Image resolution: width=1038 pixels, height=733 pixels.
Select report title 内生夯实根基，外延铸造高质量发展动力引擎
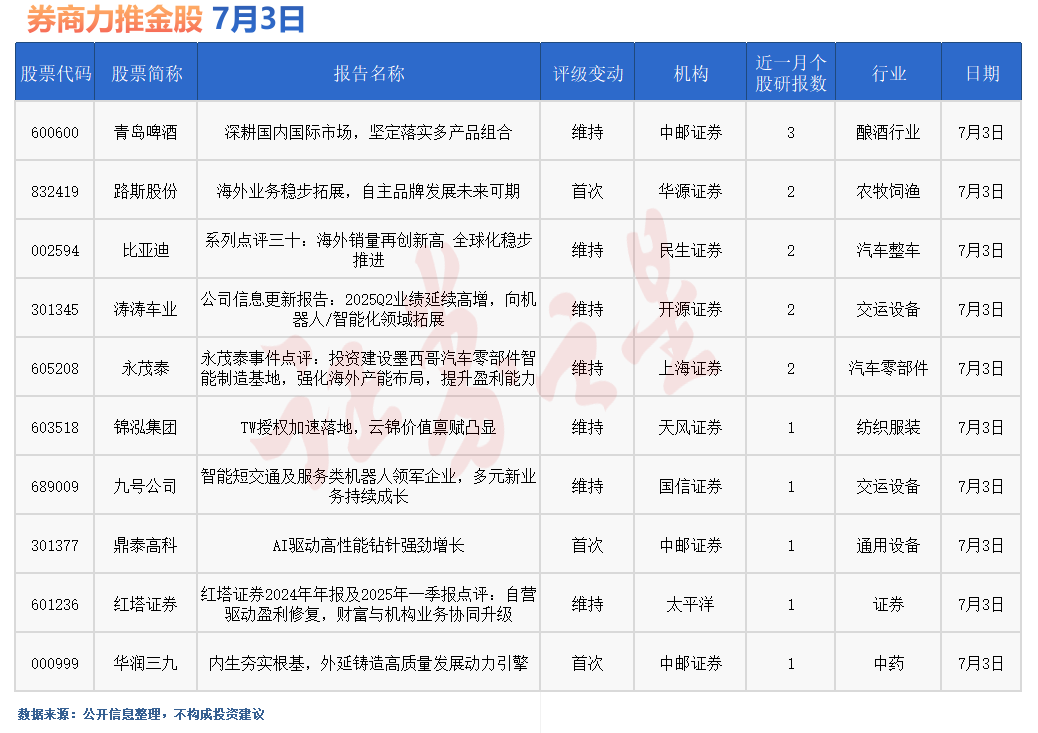[369, 663]
